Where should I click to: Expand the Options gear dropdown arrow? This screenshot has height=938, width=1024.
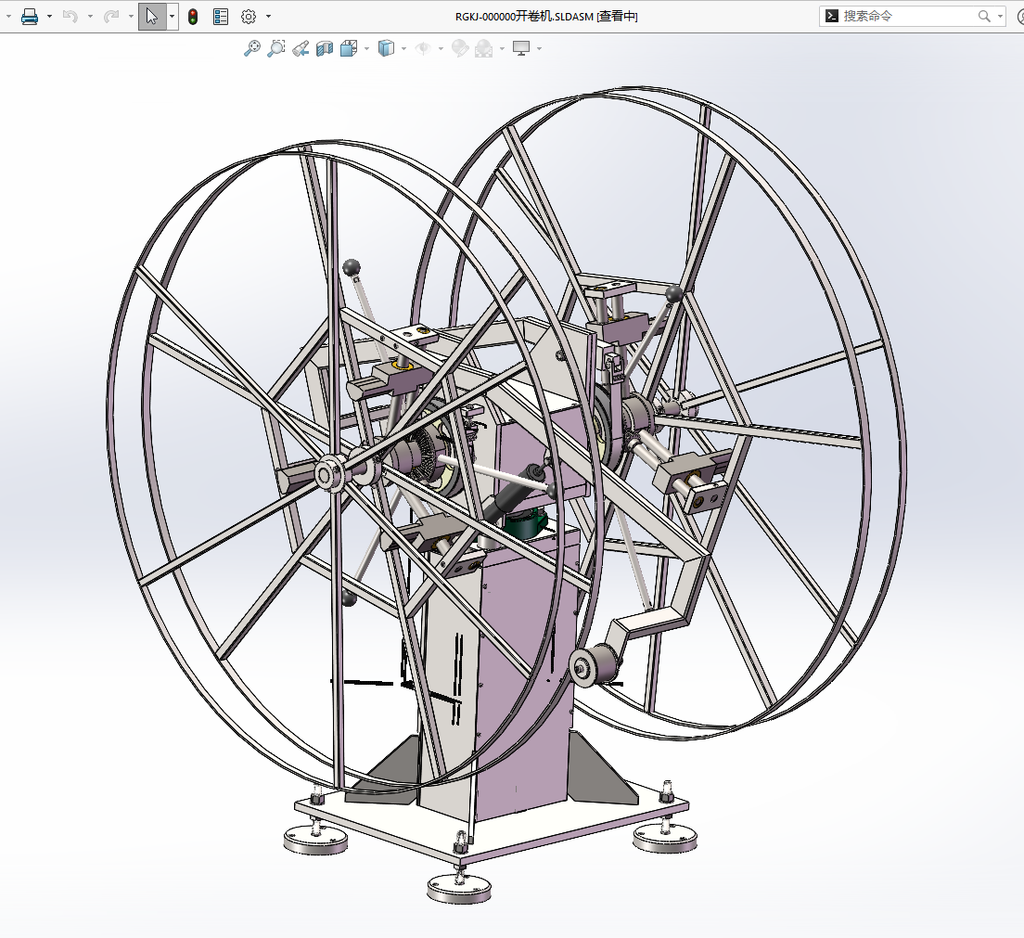pos(268,16)
